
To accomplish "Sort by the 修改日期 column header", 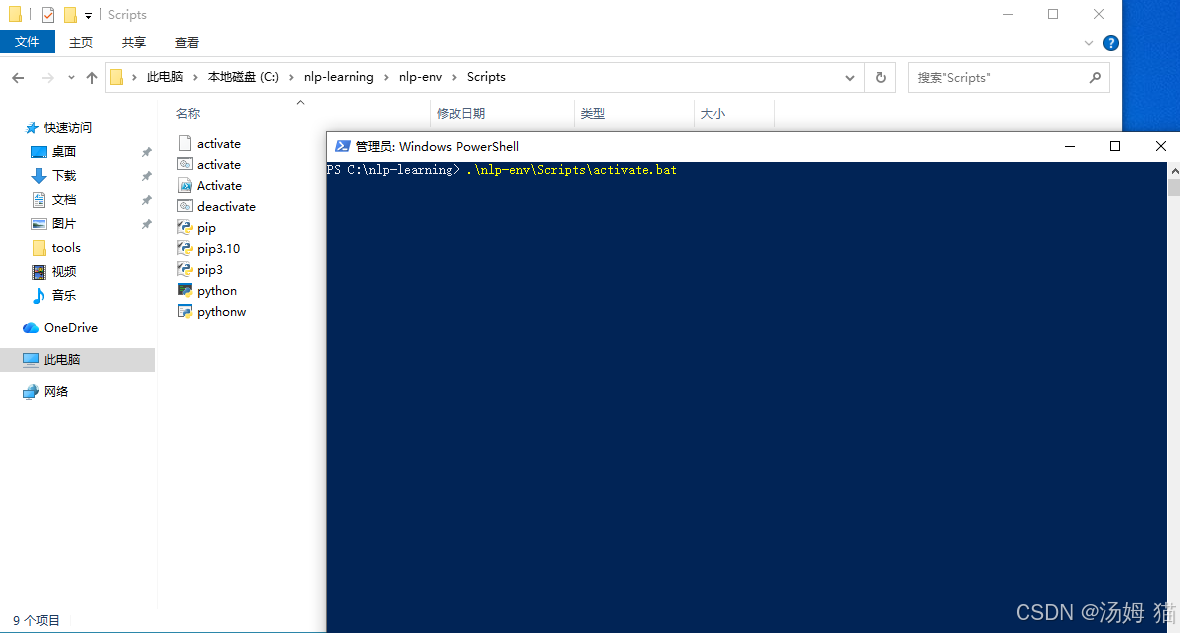I will point(461,114).
